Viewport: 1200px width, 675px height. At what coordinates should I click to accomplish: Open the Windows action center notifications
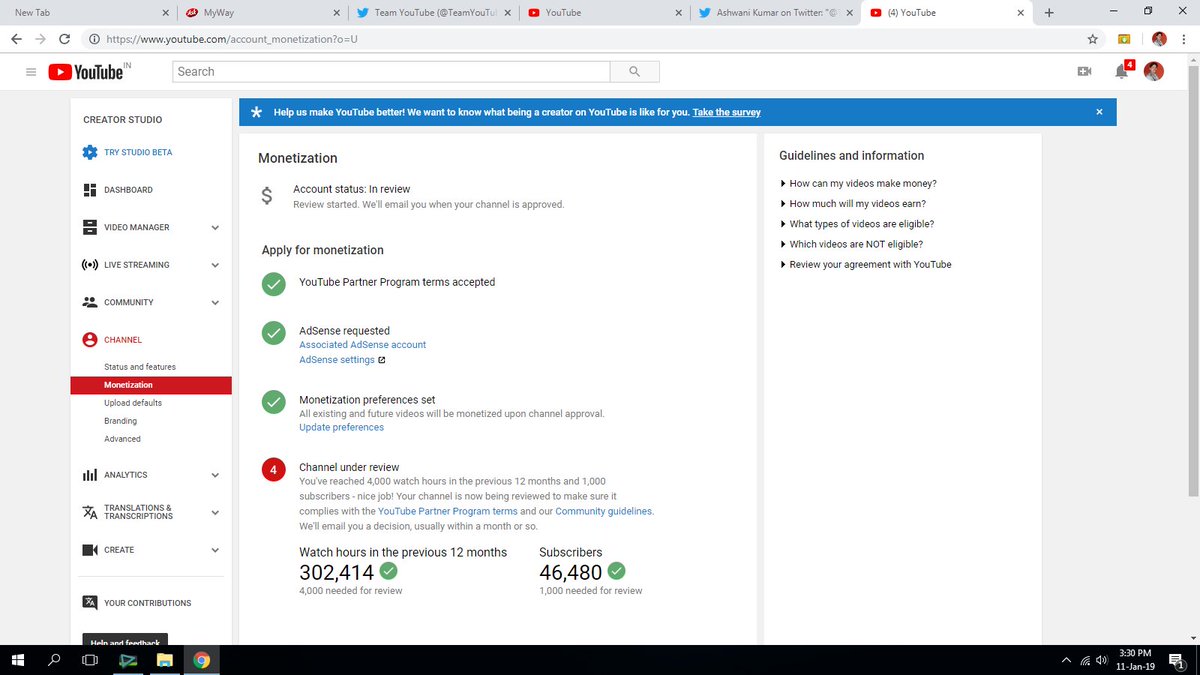click(x=1177, y=660)
